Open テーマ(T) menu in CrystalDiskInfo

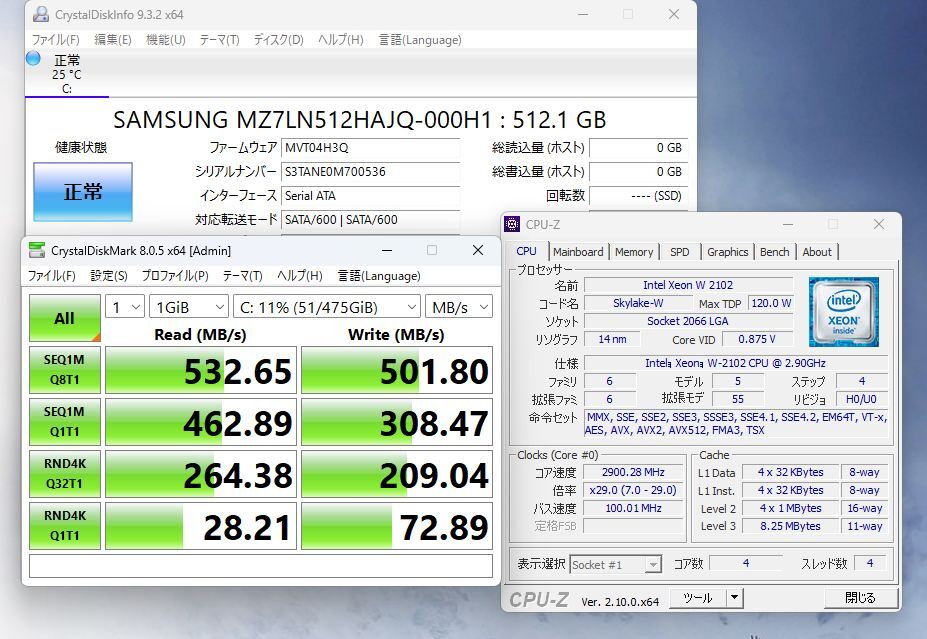point(219,40)
